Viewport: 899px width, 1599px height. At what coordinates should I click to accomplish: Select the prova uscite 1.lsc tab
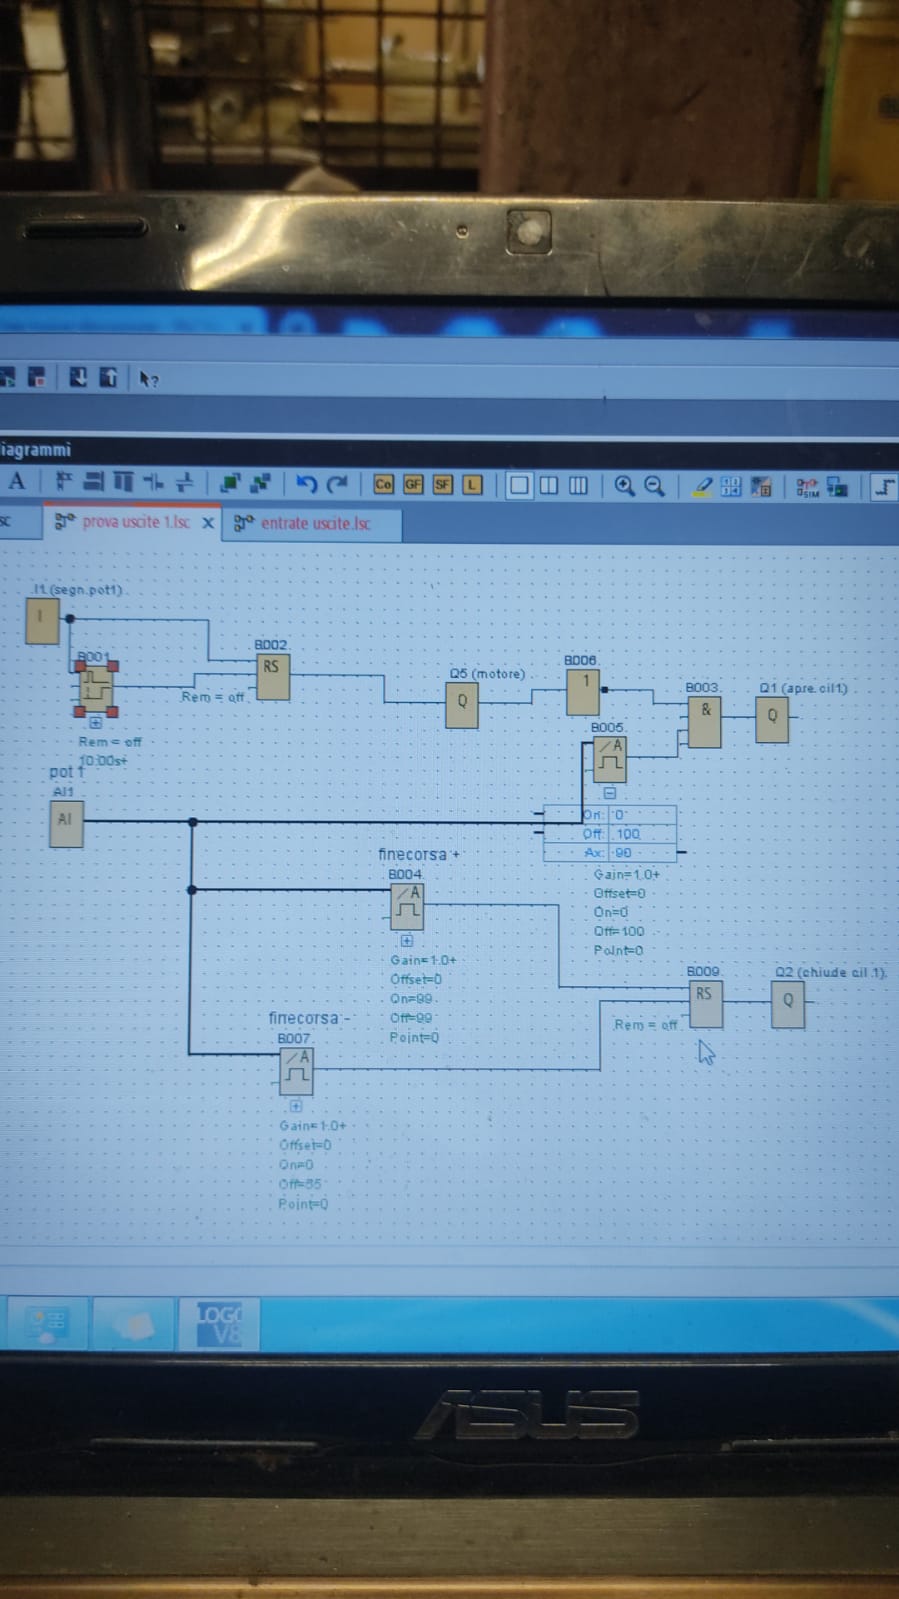(x=135, y=522)
